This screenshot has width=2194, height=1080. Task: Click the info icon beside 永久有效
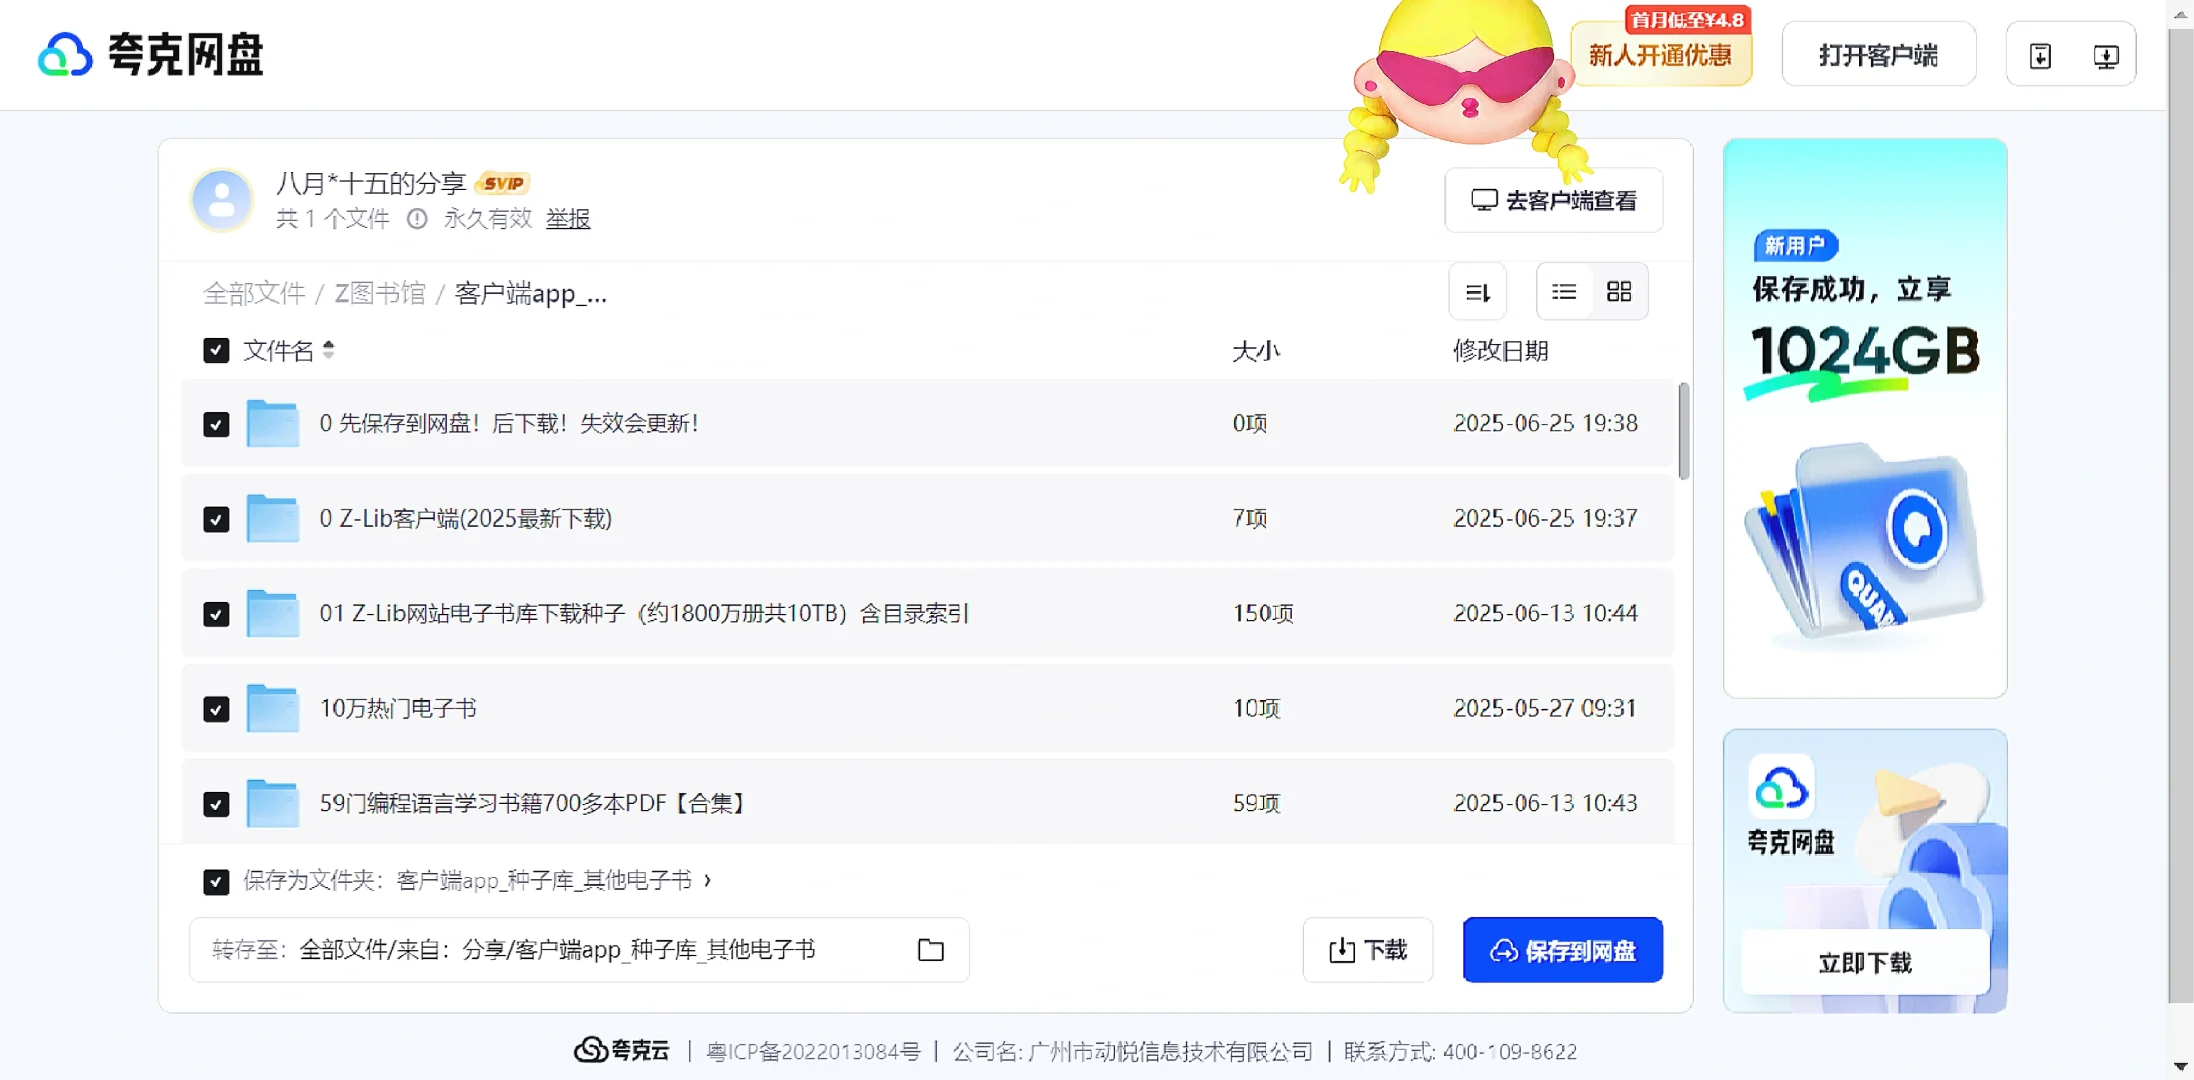click(x=417, y=218)
